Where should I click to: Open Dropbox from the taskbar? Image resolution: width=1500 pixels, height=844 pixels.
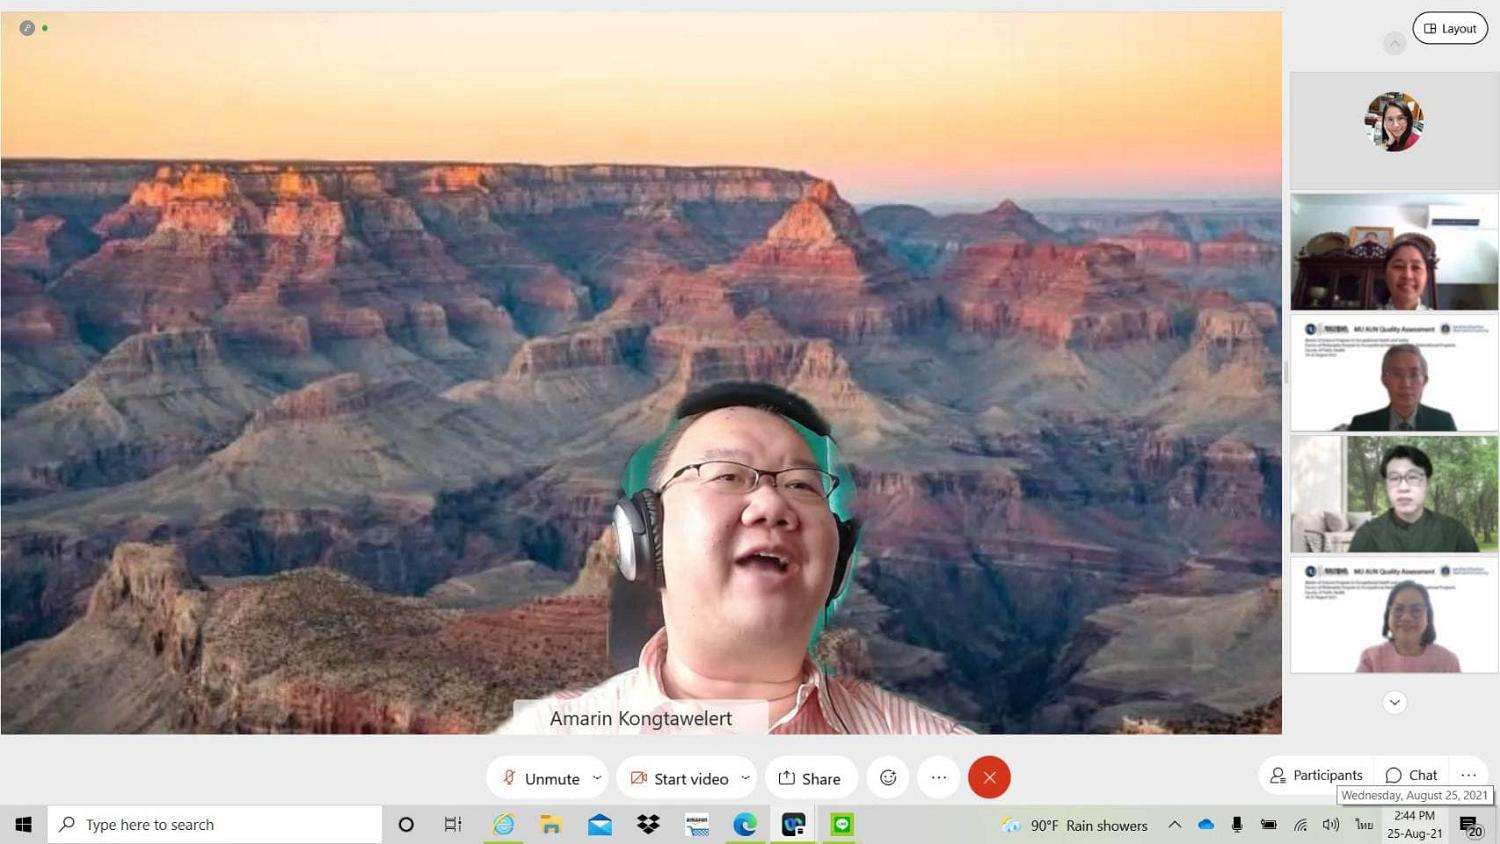click(x=648, y=825)
